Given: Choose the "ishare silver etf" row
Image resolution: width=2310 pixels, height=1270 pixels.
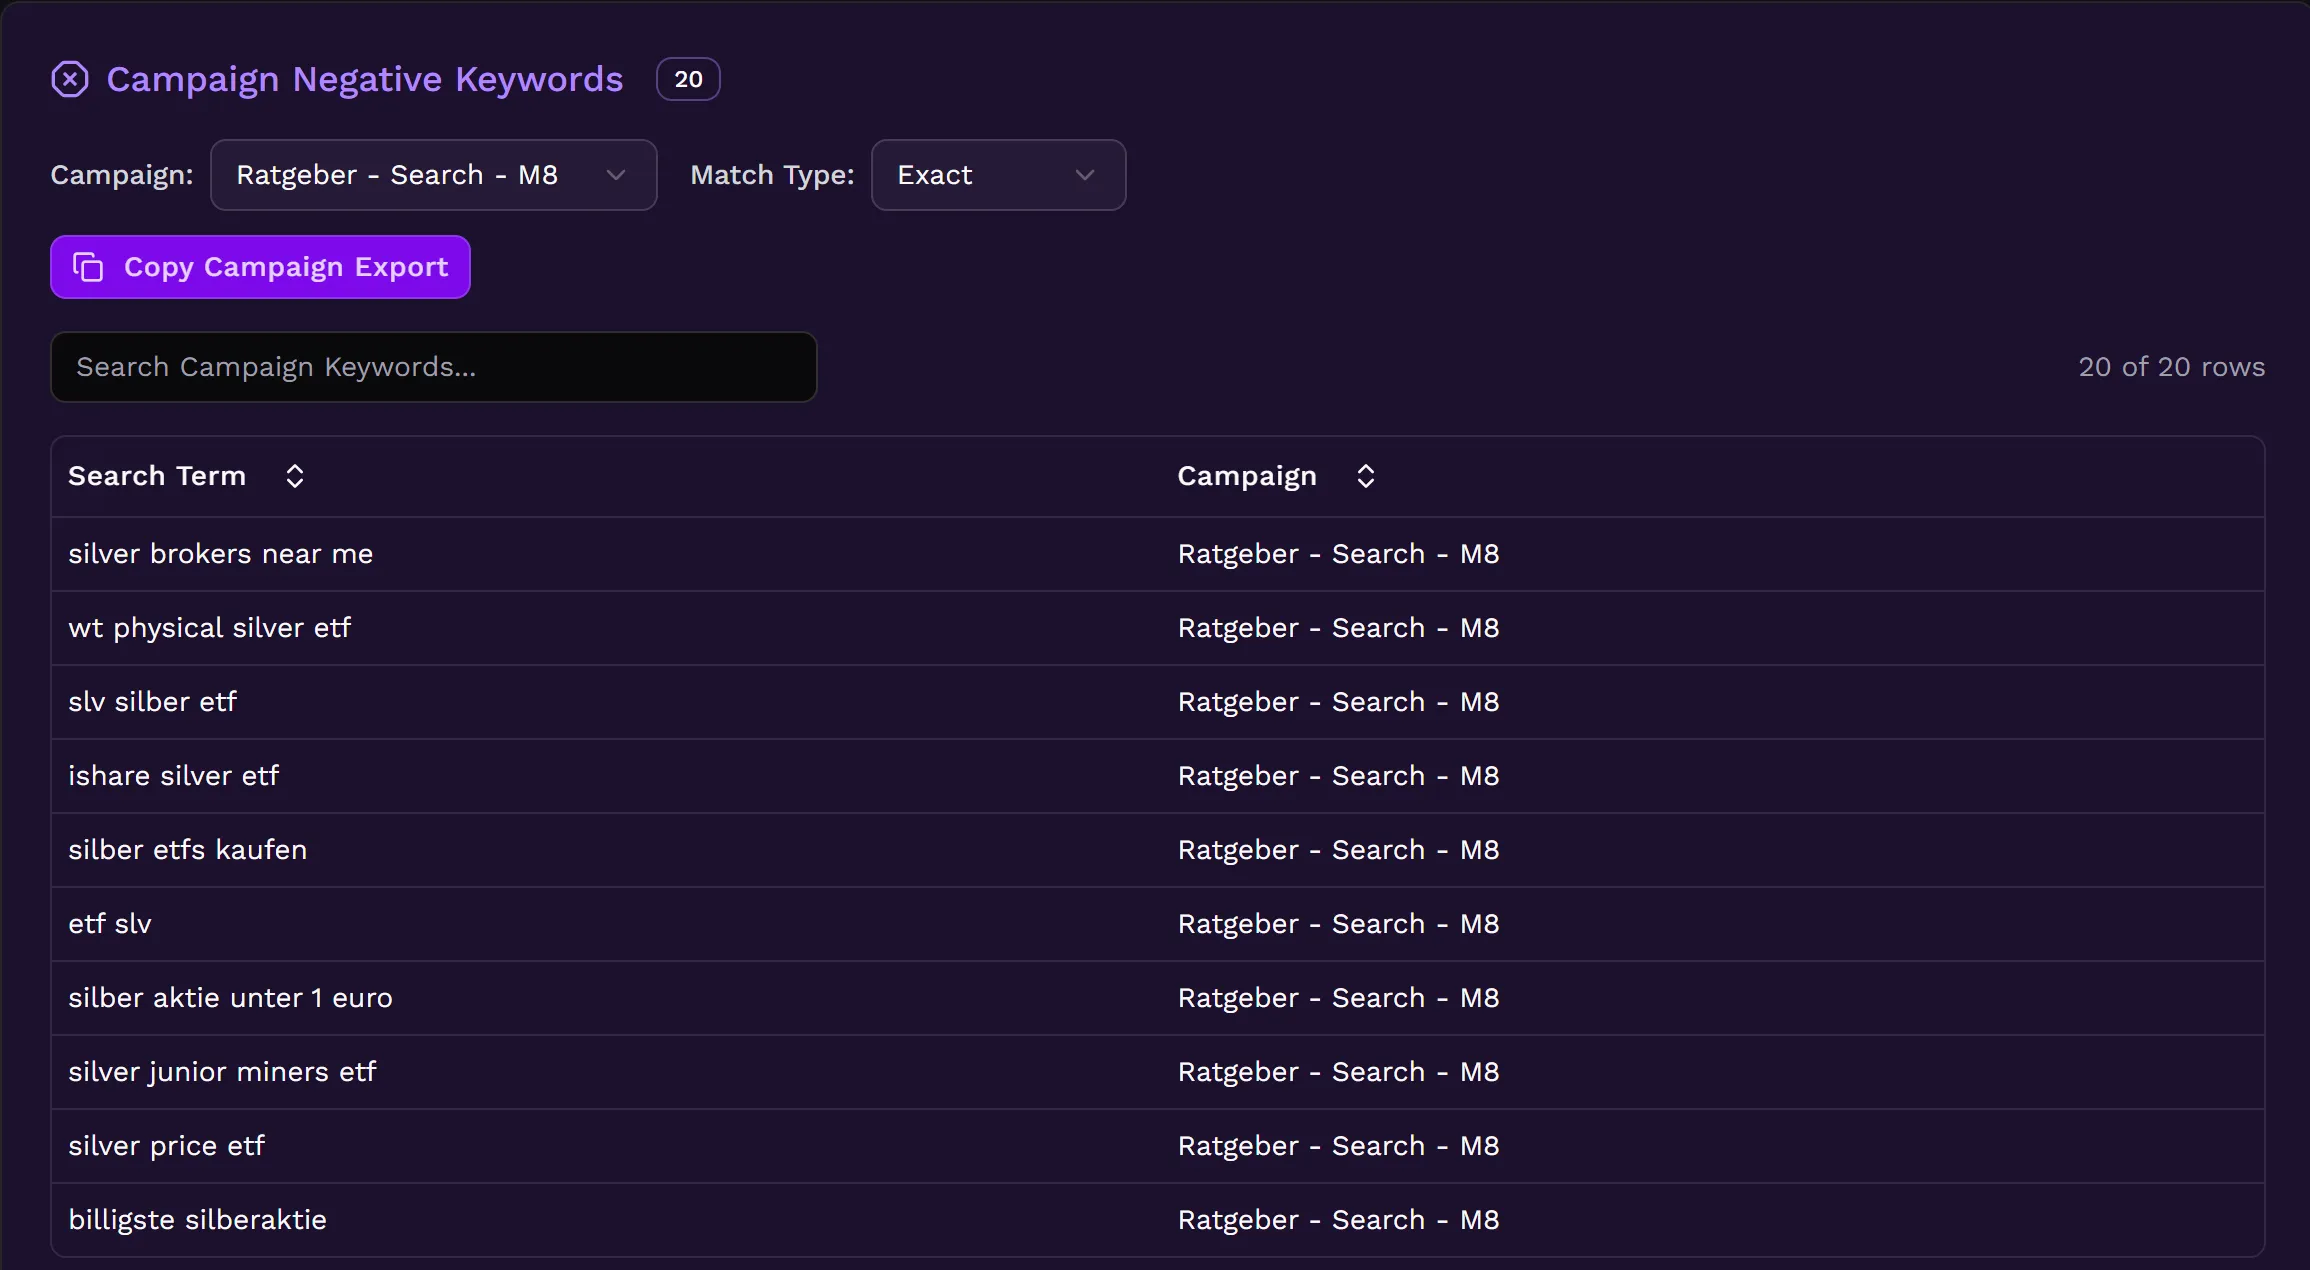Looking at the screenshot, I should (173, 776).
